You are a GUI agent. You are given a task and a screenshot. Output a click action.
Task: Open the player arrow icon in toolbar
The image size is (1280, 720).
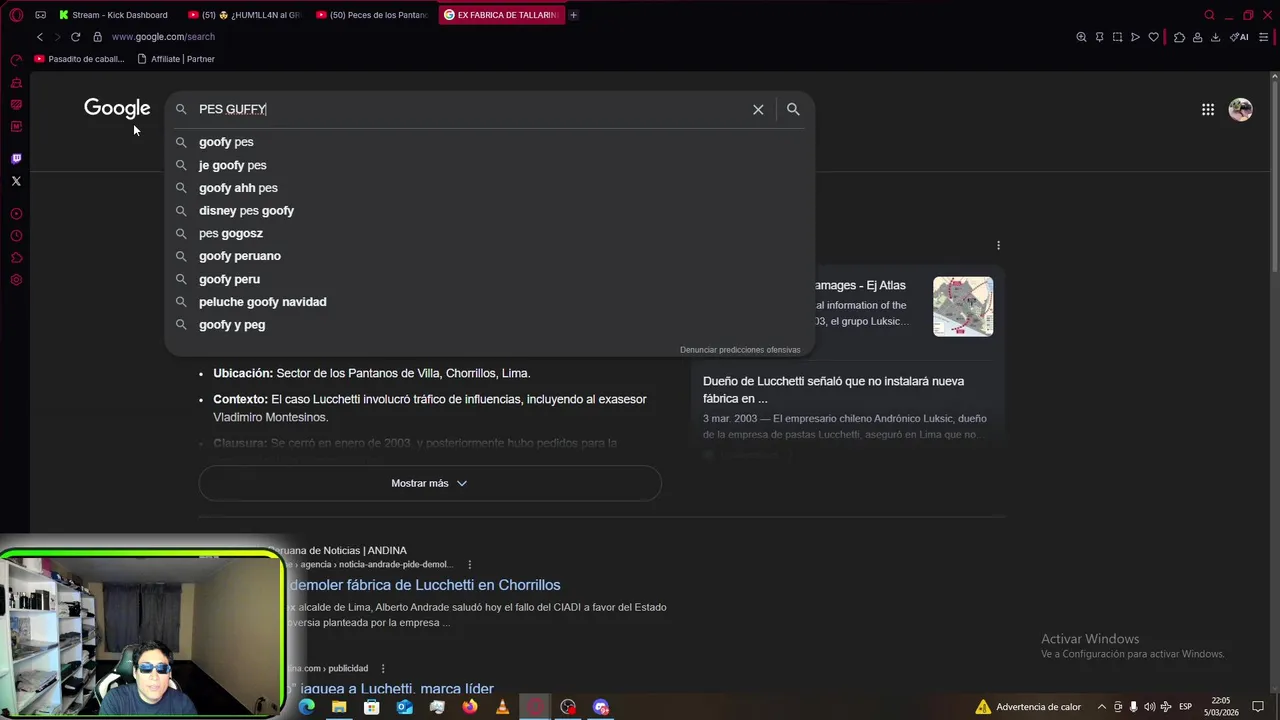pyautogui.click(x=1135, y=37)
